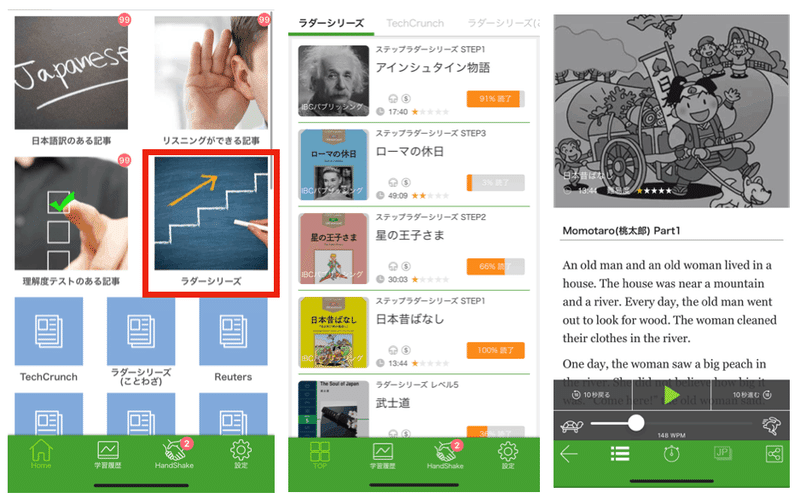Viewport: 800px width, 498px height.
Task: Open the ラダーシリーズ category tile
Action: [211, 223]
